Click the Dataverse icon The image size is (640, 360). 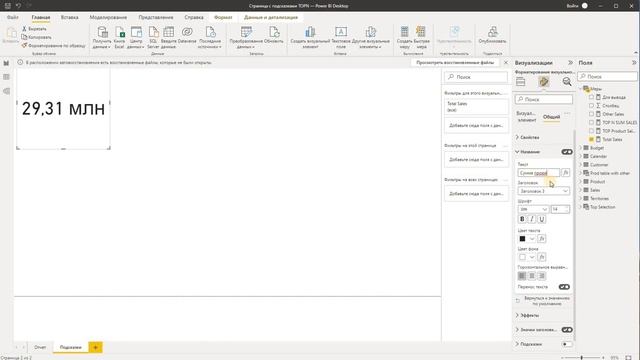pyautogui.click(x=187, y=32)
